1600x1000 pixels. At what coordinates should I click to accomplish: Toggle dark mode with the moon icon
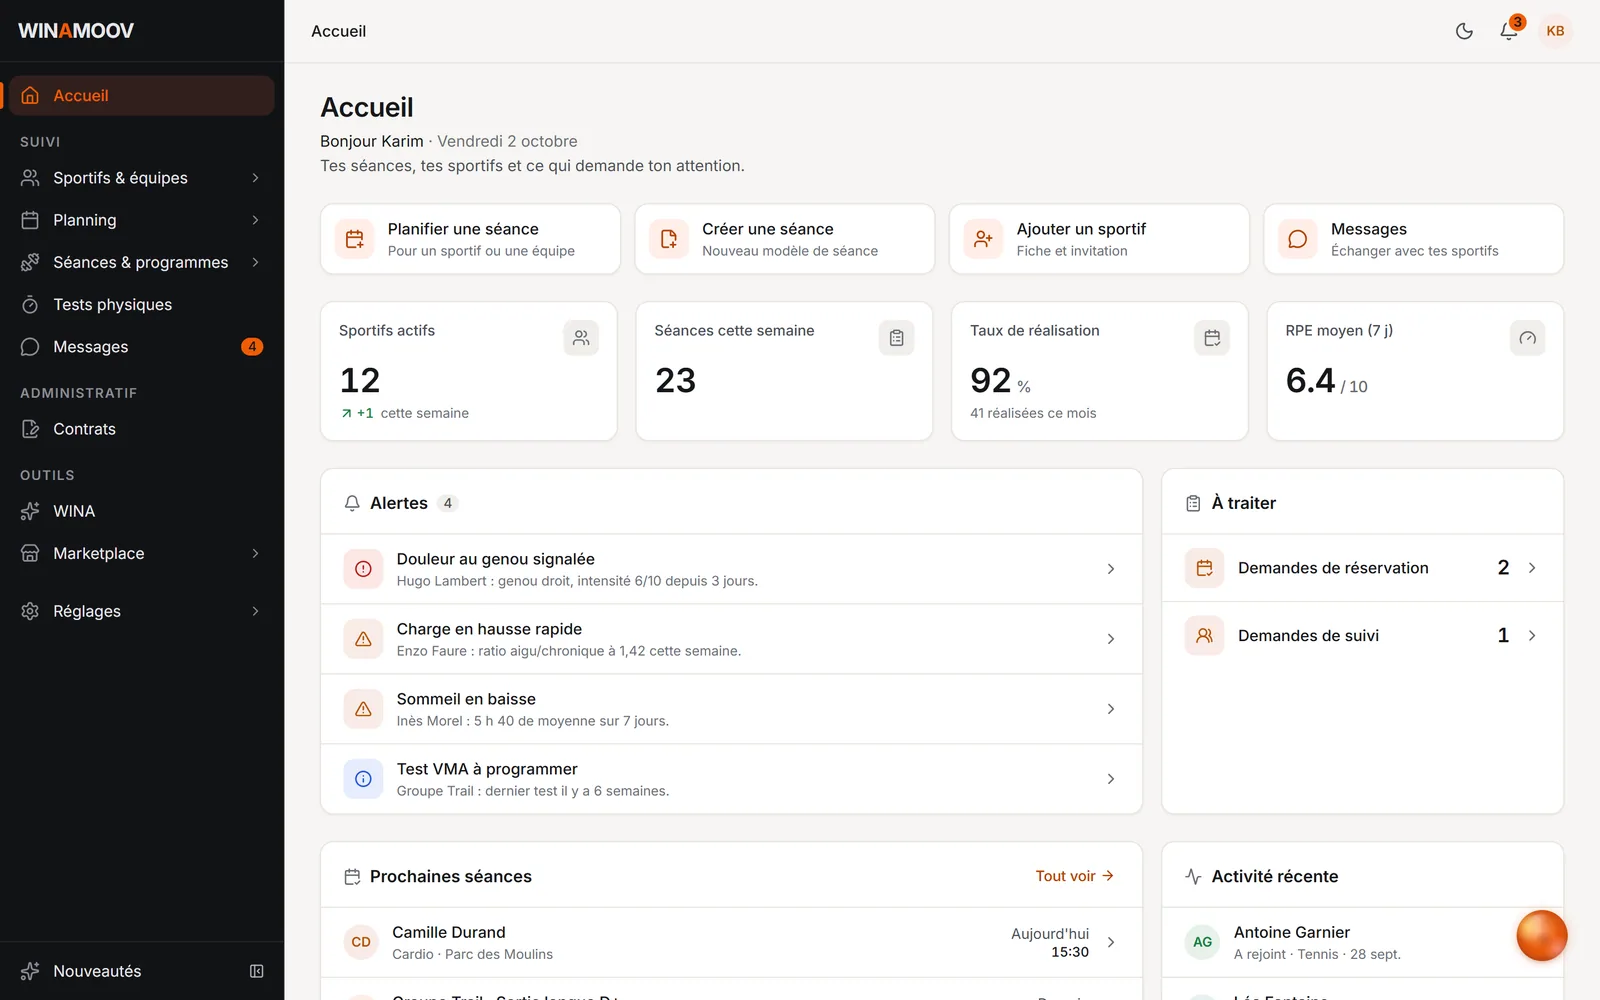pos(1464,31)
